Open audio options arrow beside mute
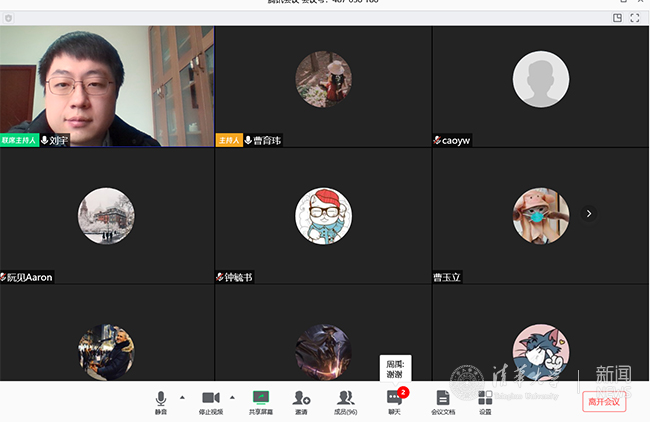Image resolution: width=650 pixels, height=422 pixels. [181, 397]
